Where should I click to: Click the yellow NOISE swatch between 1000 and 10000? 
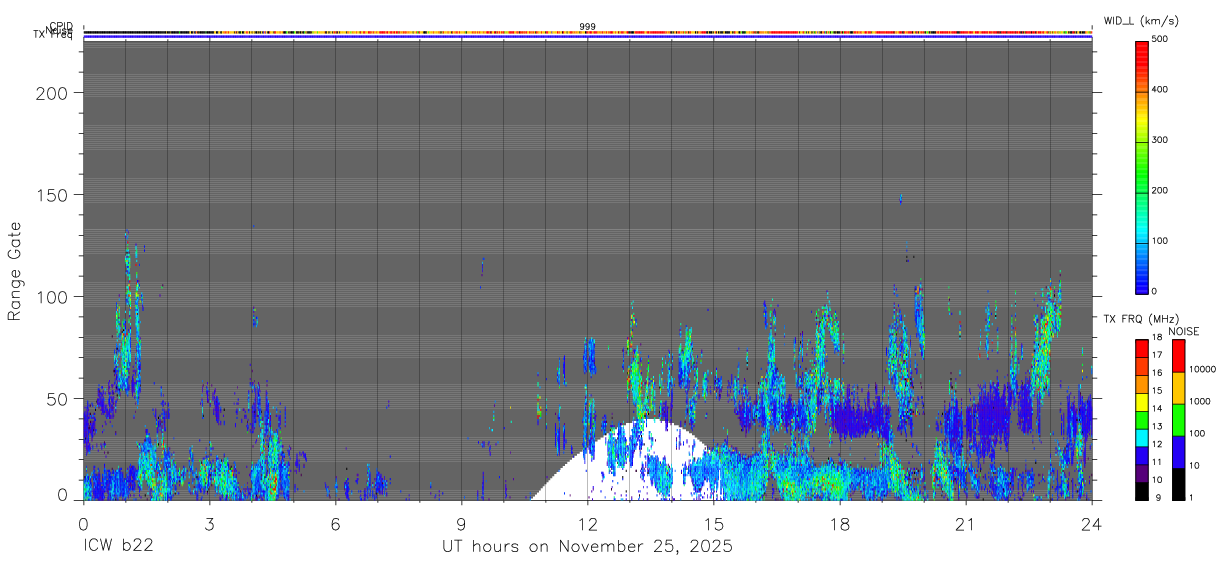tap(1178, 387)
